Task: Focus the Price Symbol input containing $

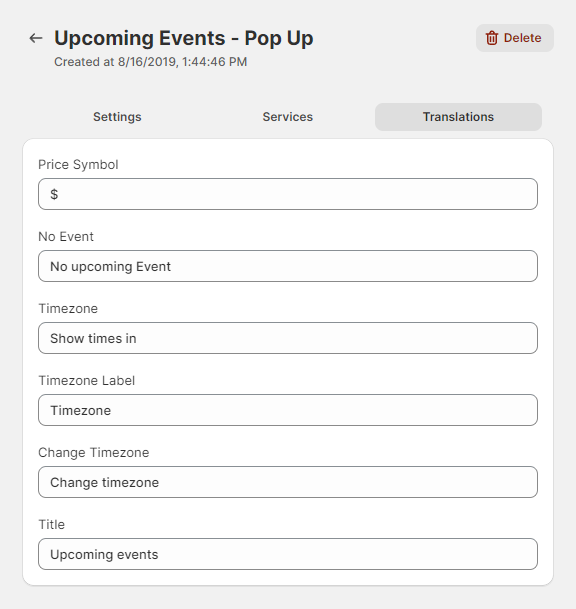Action: (x=288, y=194)
